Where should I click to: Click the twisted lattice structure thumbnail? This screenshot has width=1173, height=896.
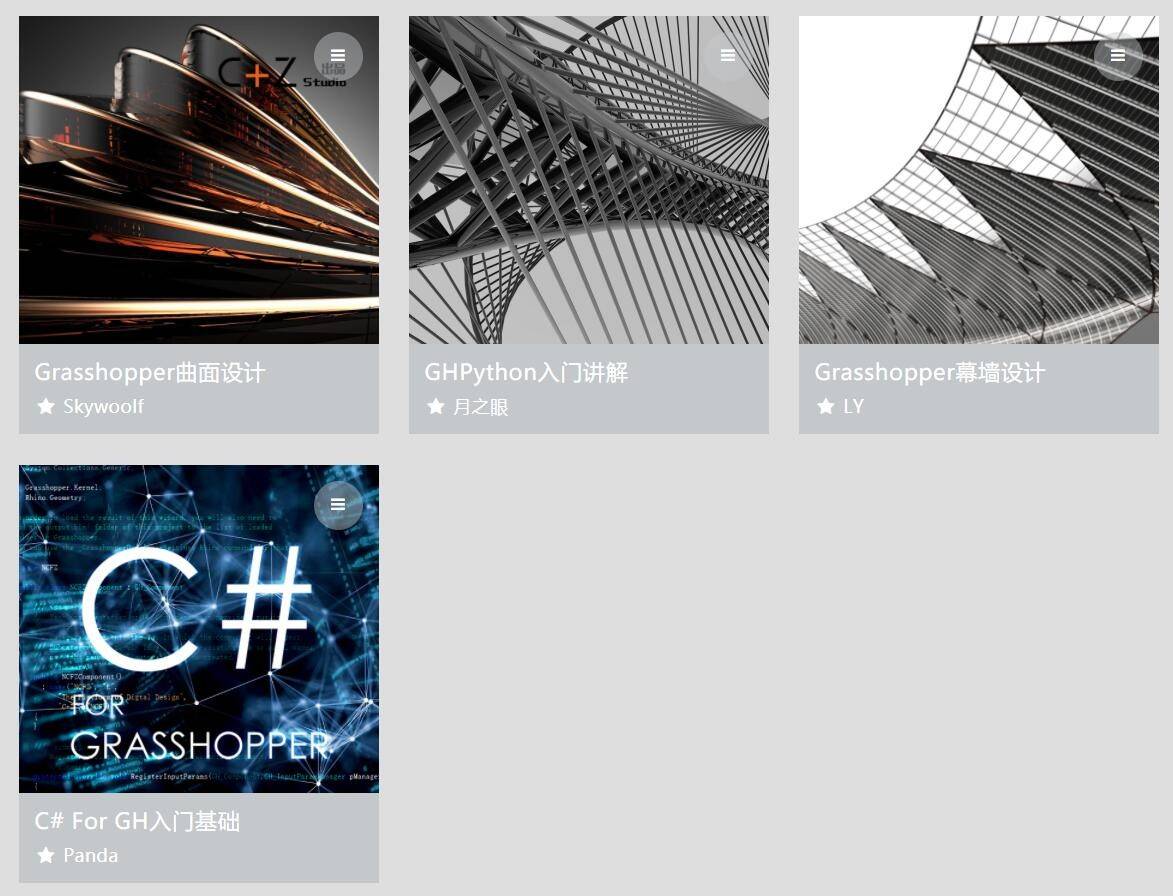point(589,180)
